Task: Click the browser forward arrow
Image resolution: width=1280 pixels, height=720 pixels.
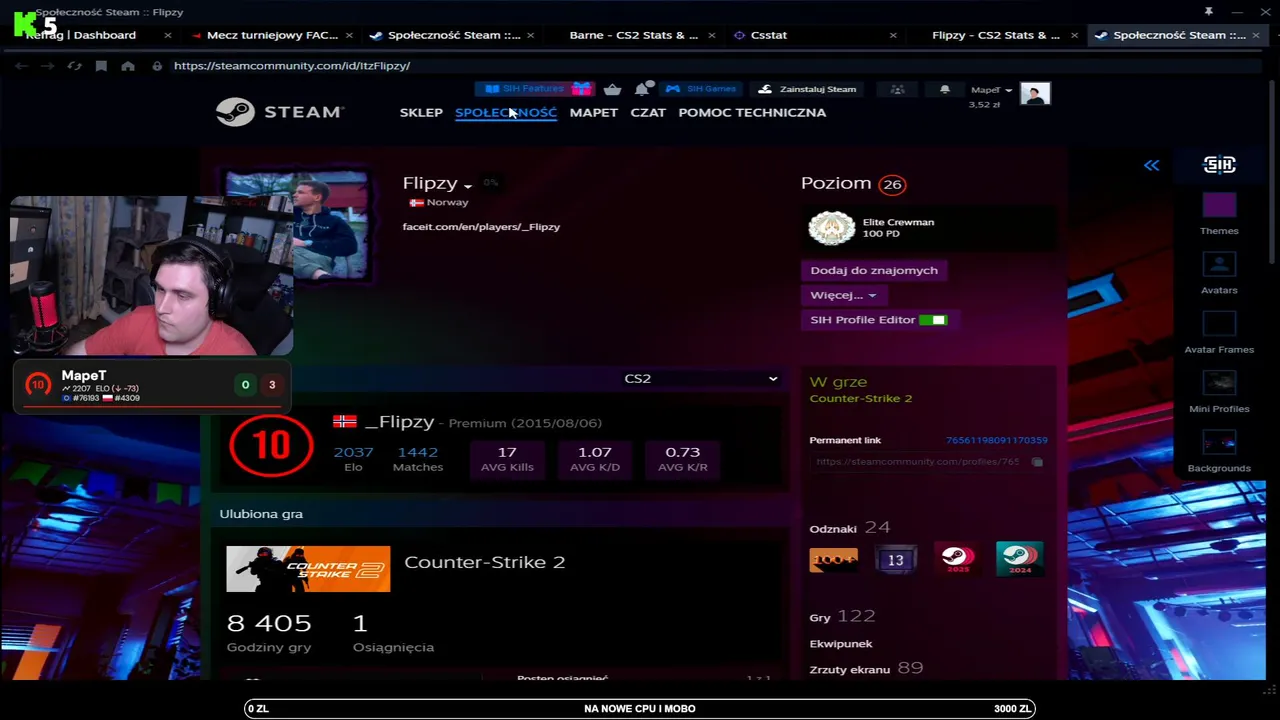Action: pos(48,66)
